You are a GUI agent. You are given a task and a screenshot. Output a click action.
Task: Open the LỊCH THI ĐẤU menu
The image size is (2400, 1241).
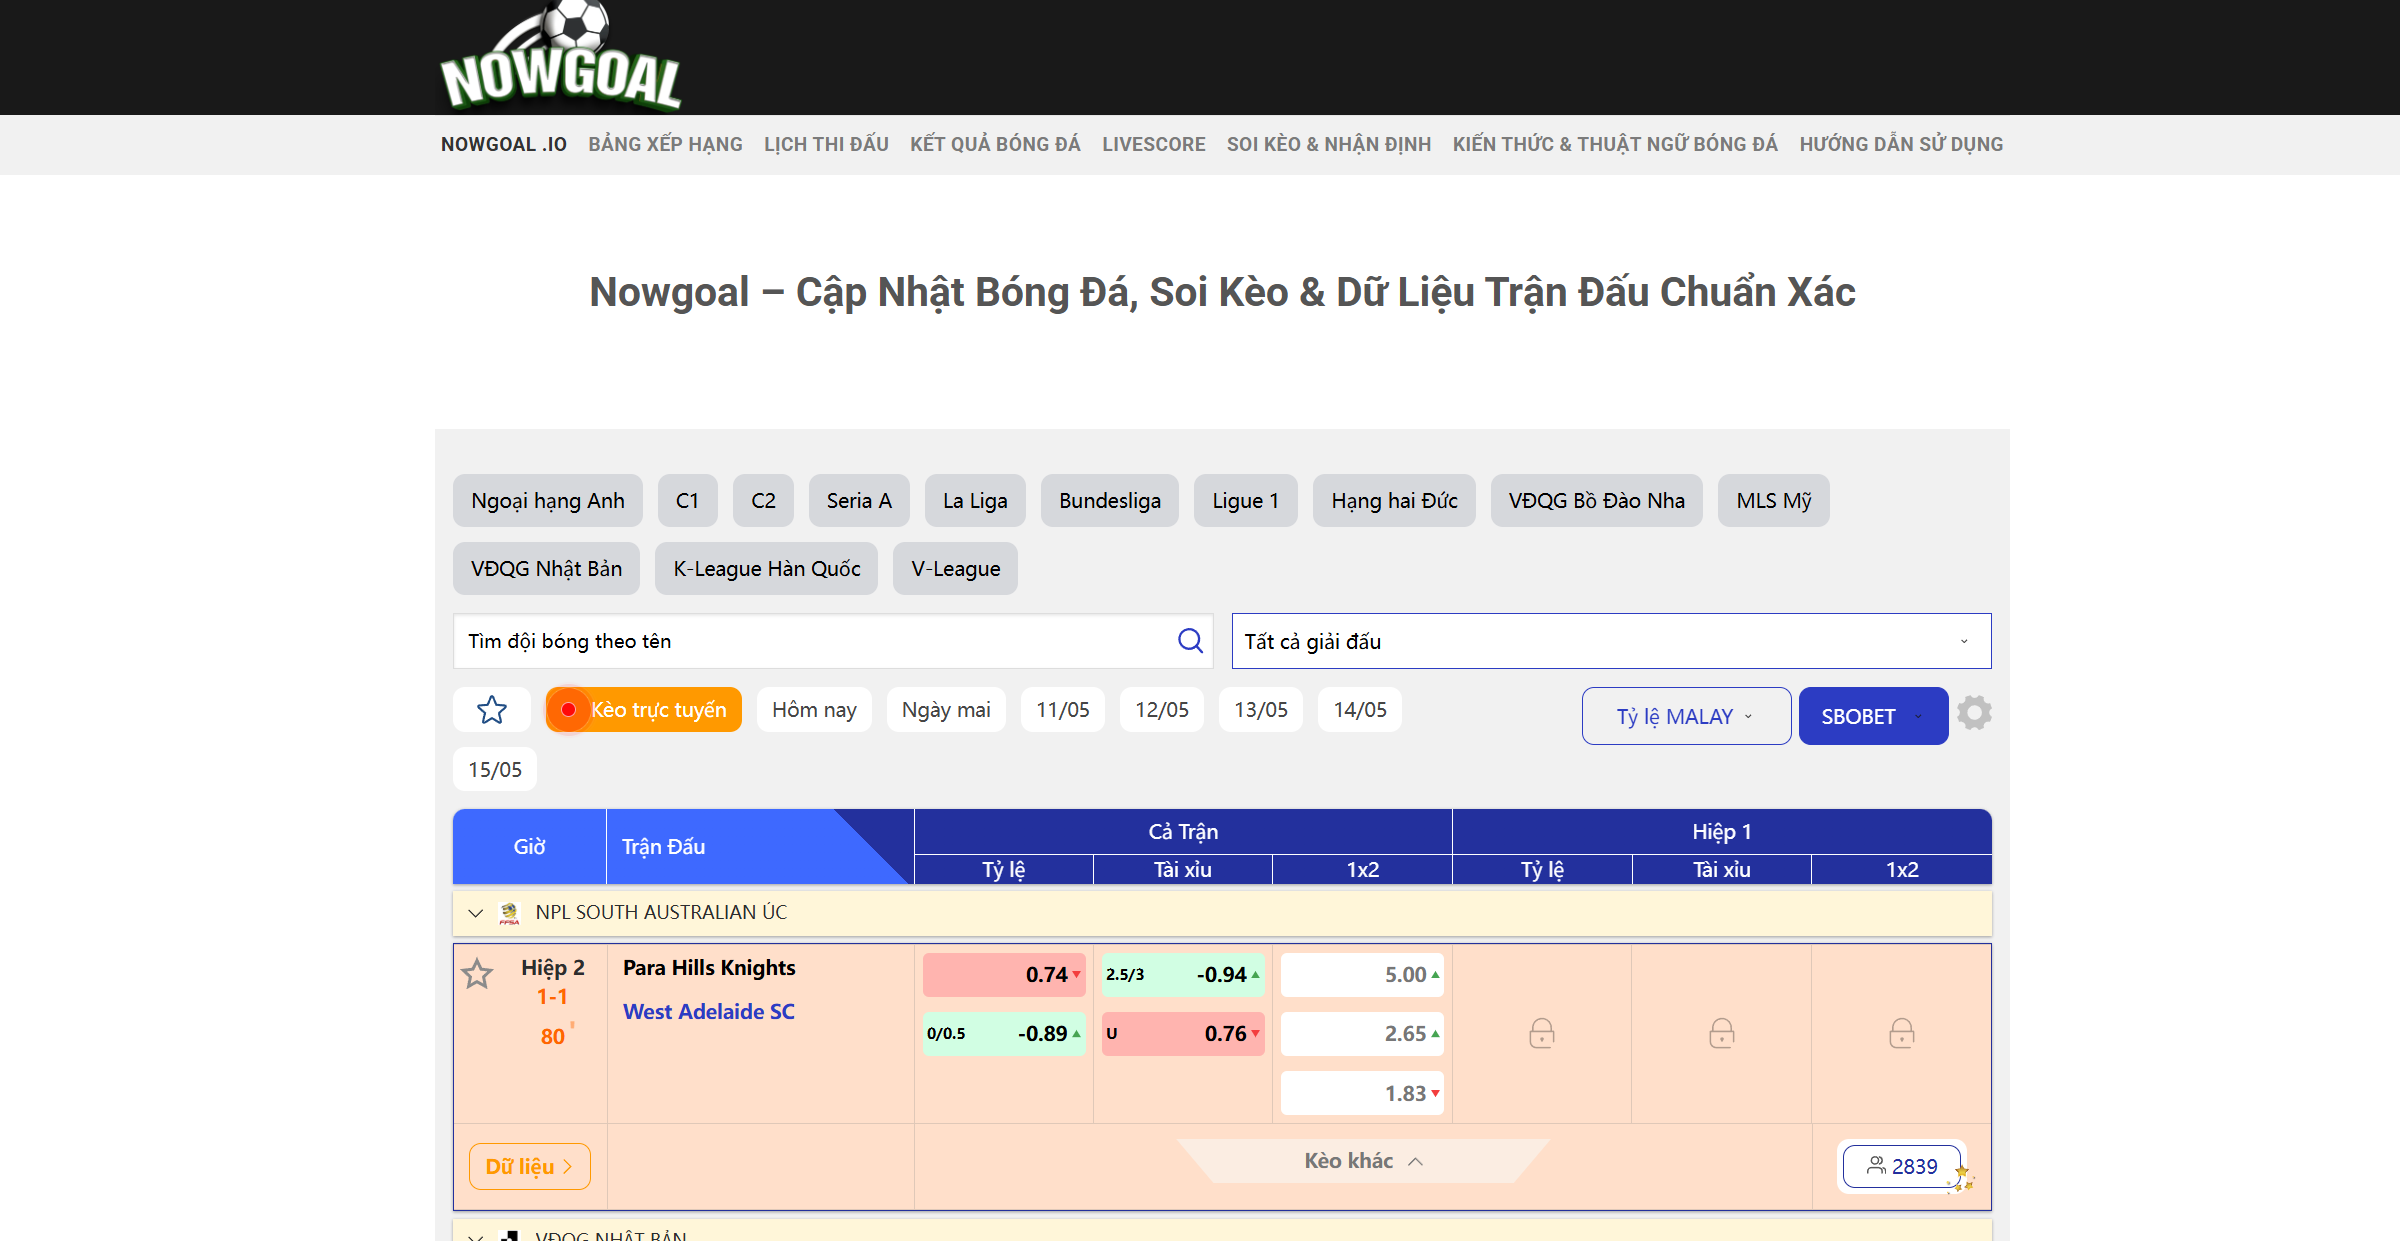(x=826, y=144)
